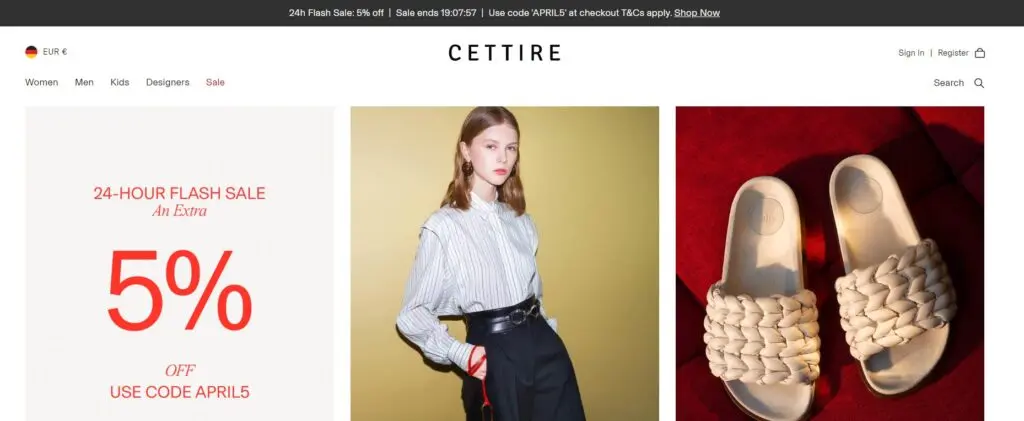Image resolution: width=1024 pixels, height=421 pixels.
Task: Open the Kids menu
Action: pyautogui.click(x=120, y=82)
